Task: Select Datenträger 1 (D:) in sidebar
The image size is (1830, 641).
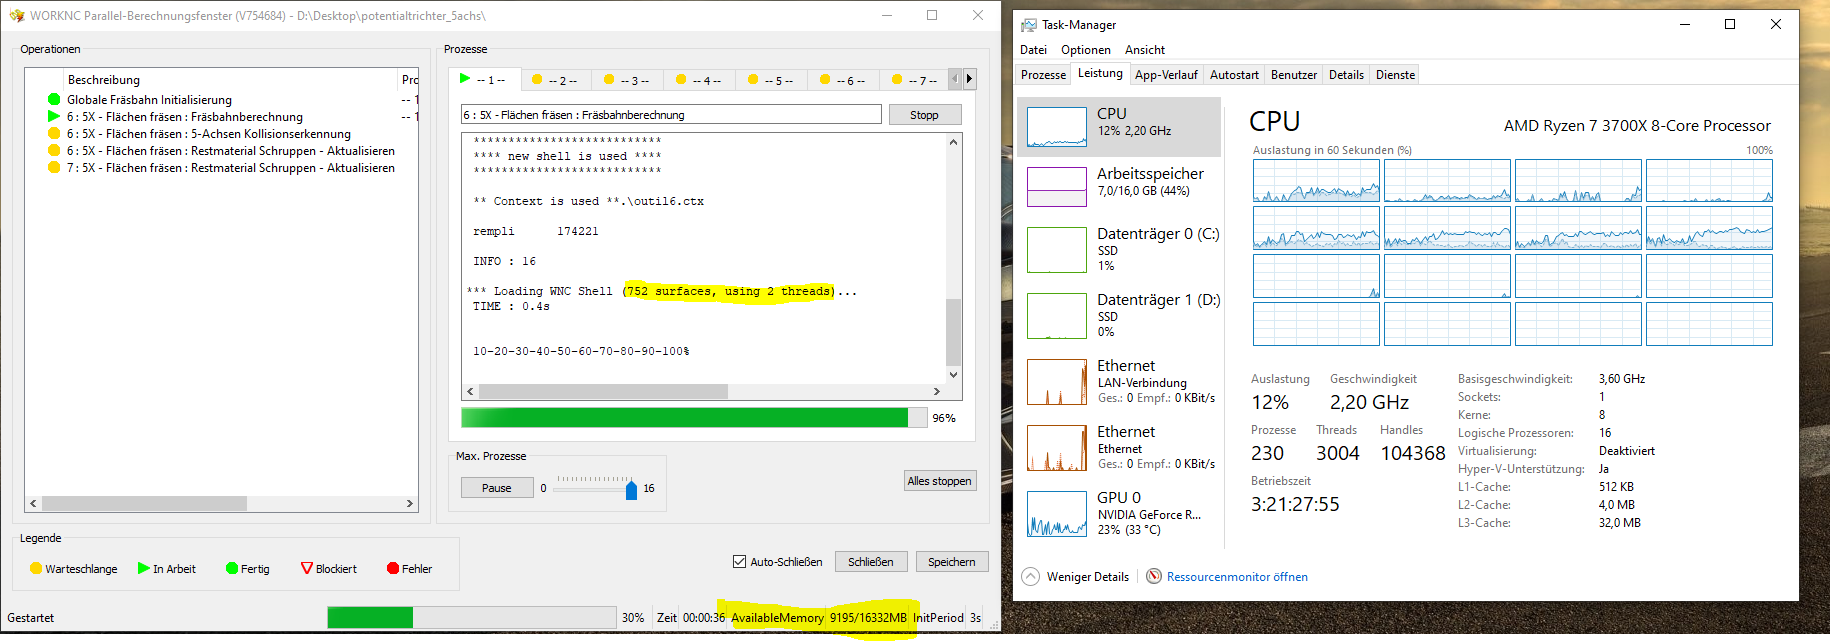Action: pos(1119,316)
